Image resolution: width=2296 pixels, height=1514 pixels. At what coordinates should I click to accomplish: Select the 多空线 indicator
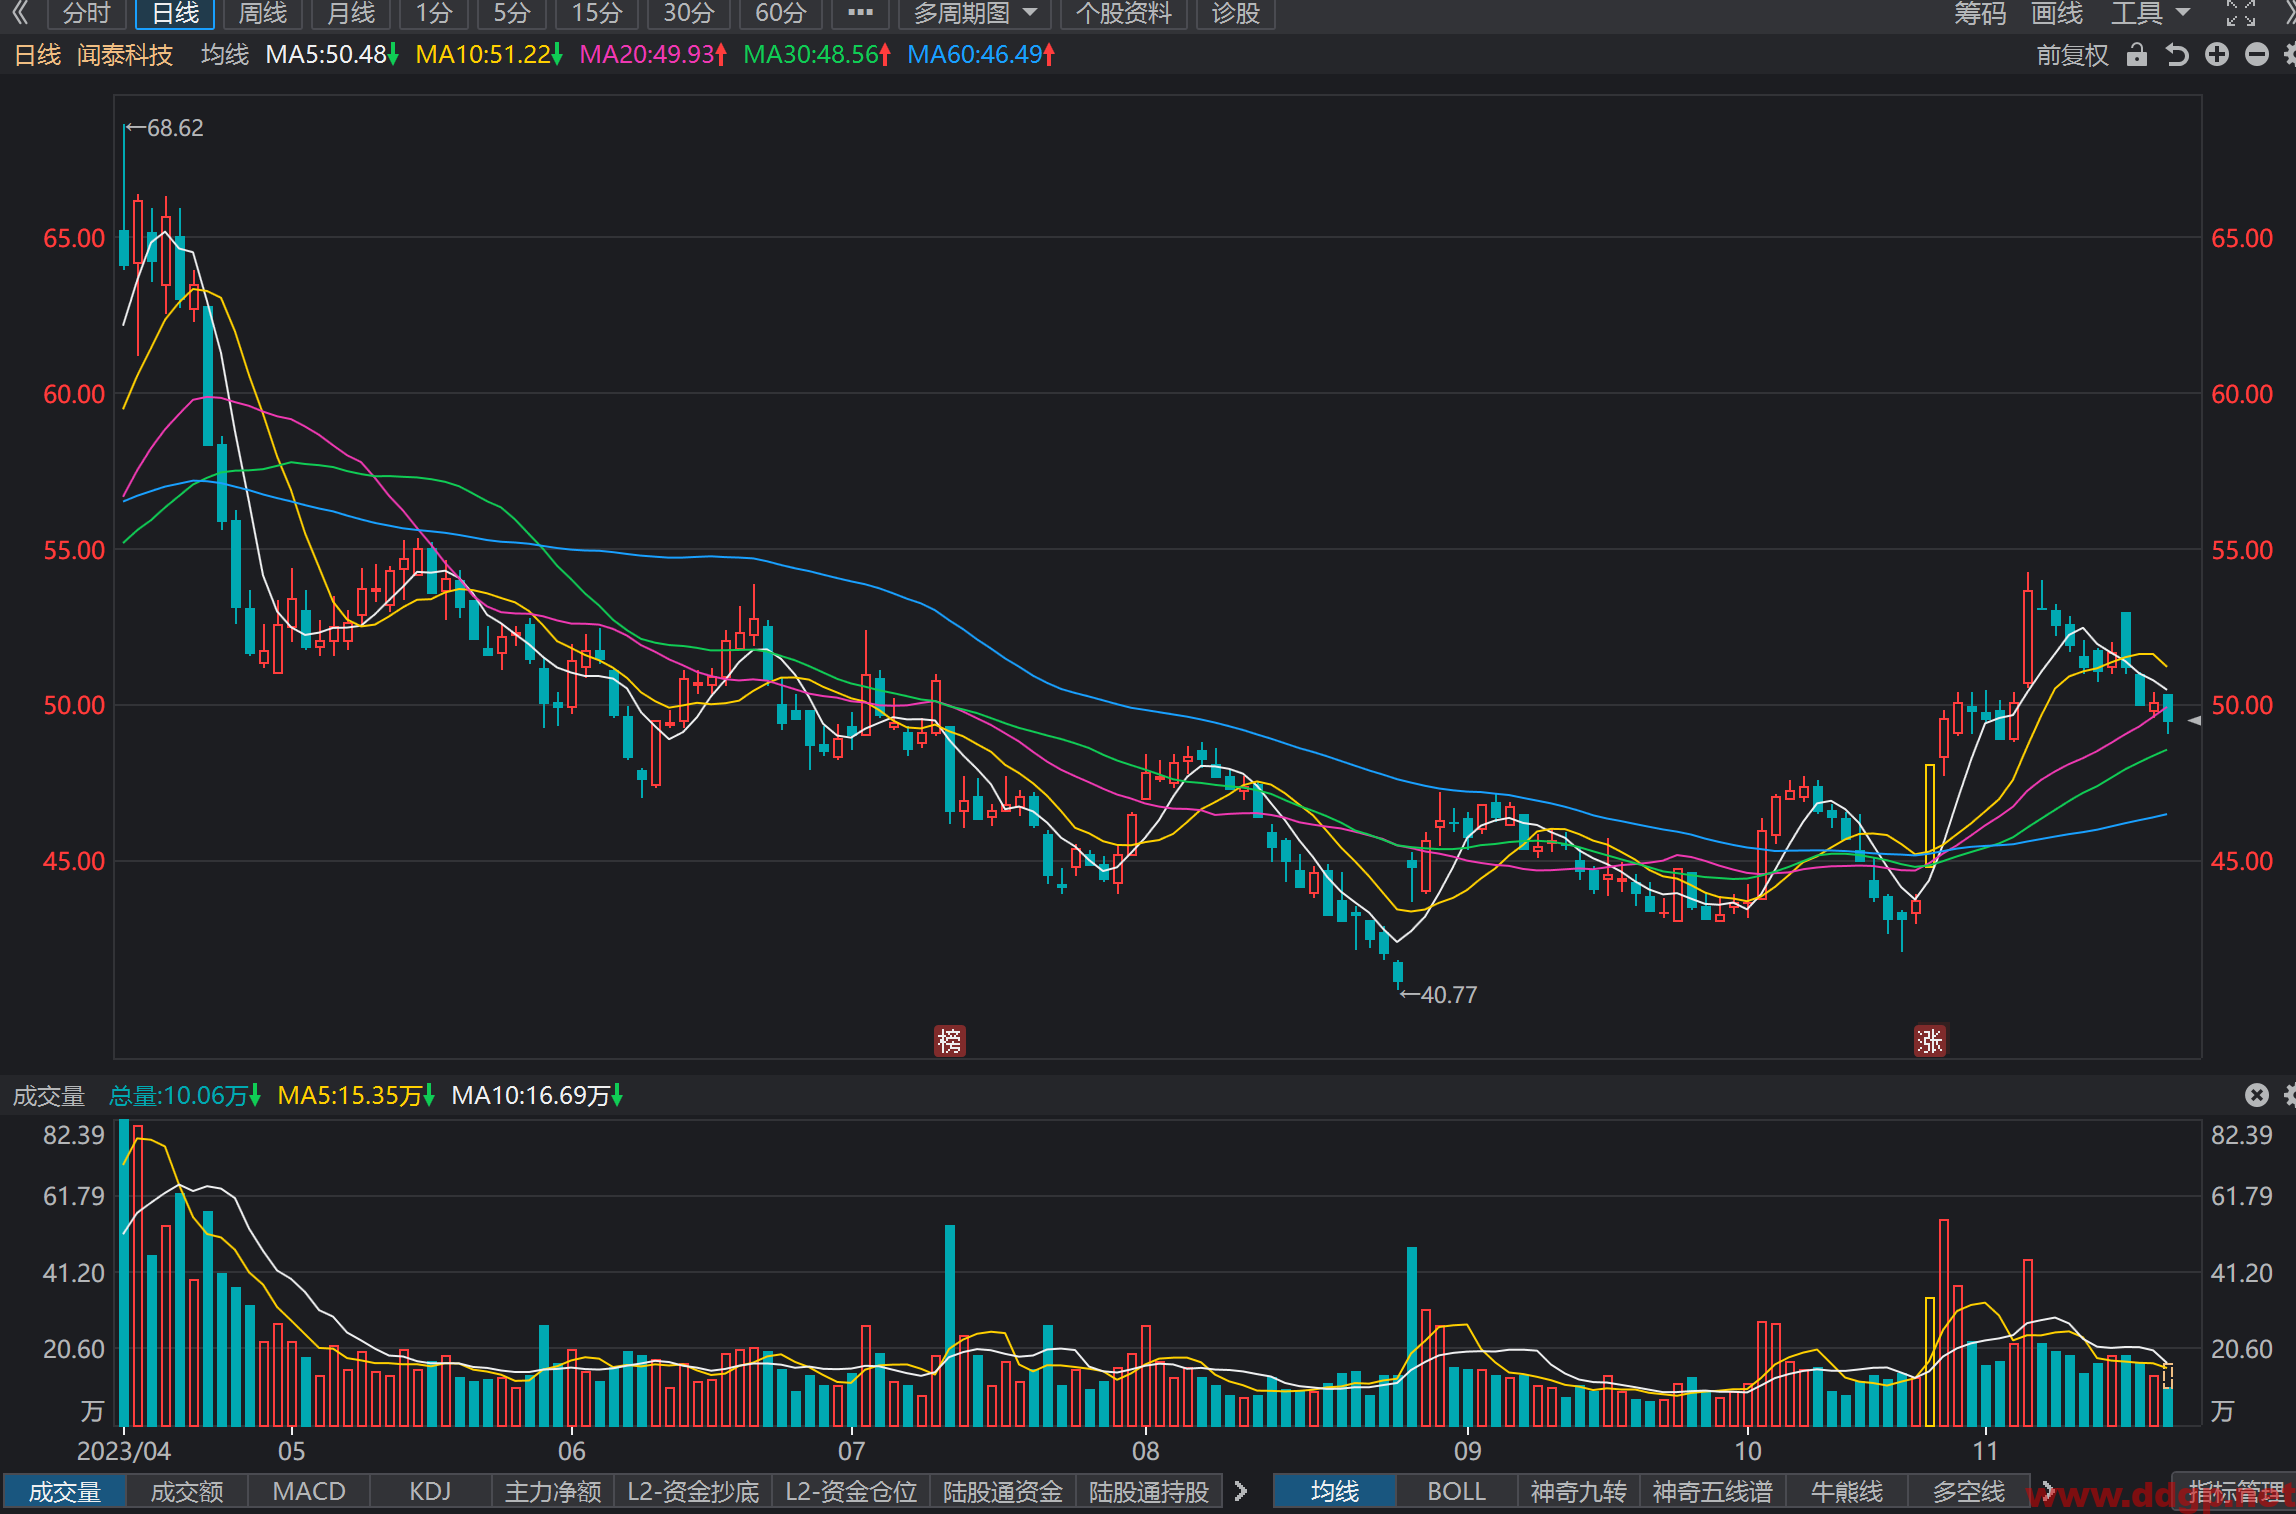pos(1969,1491)
